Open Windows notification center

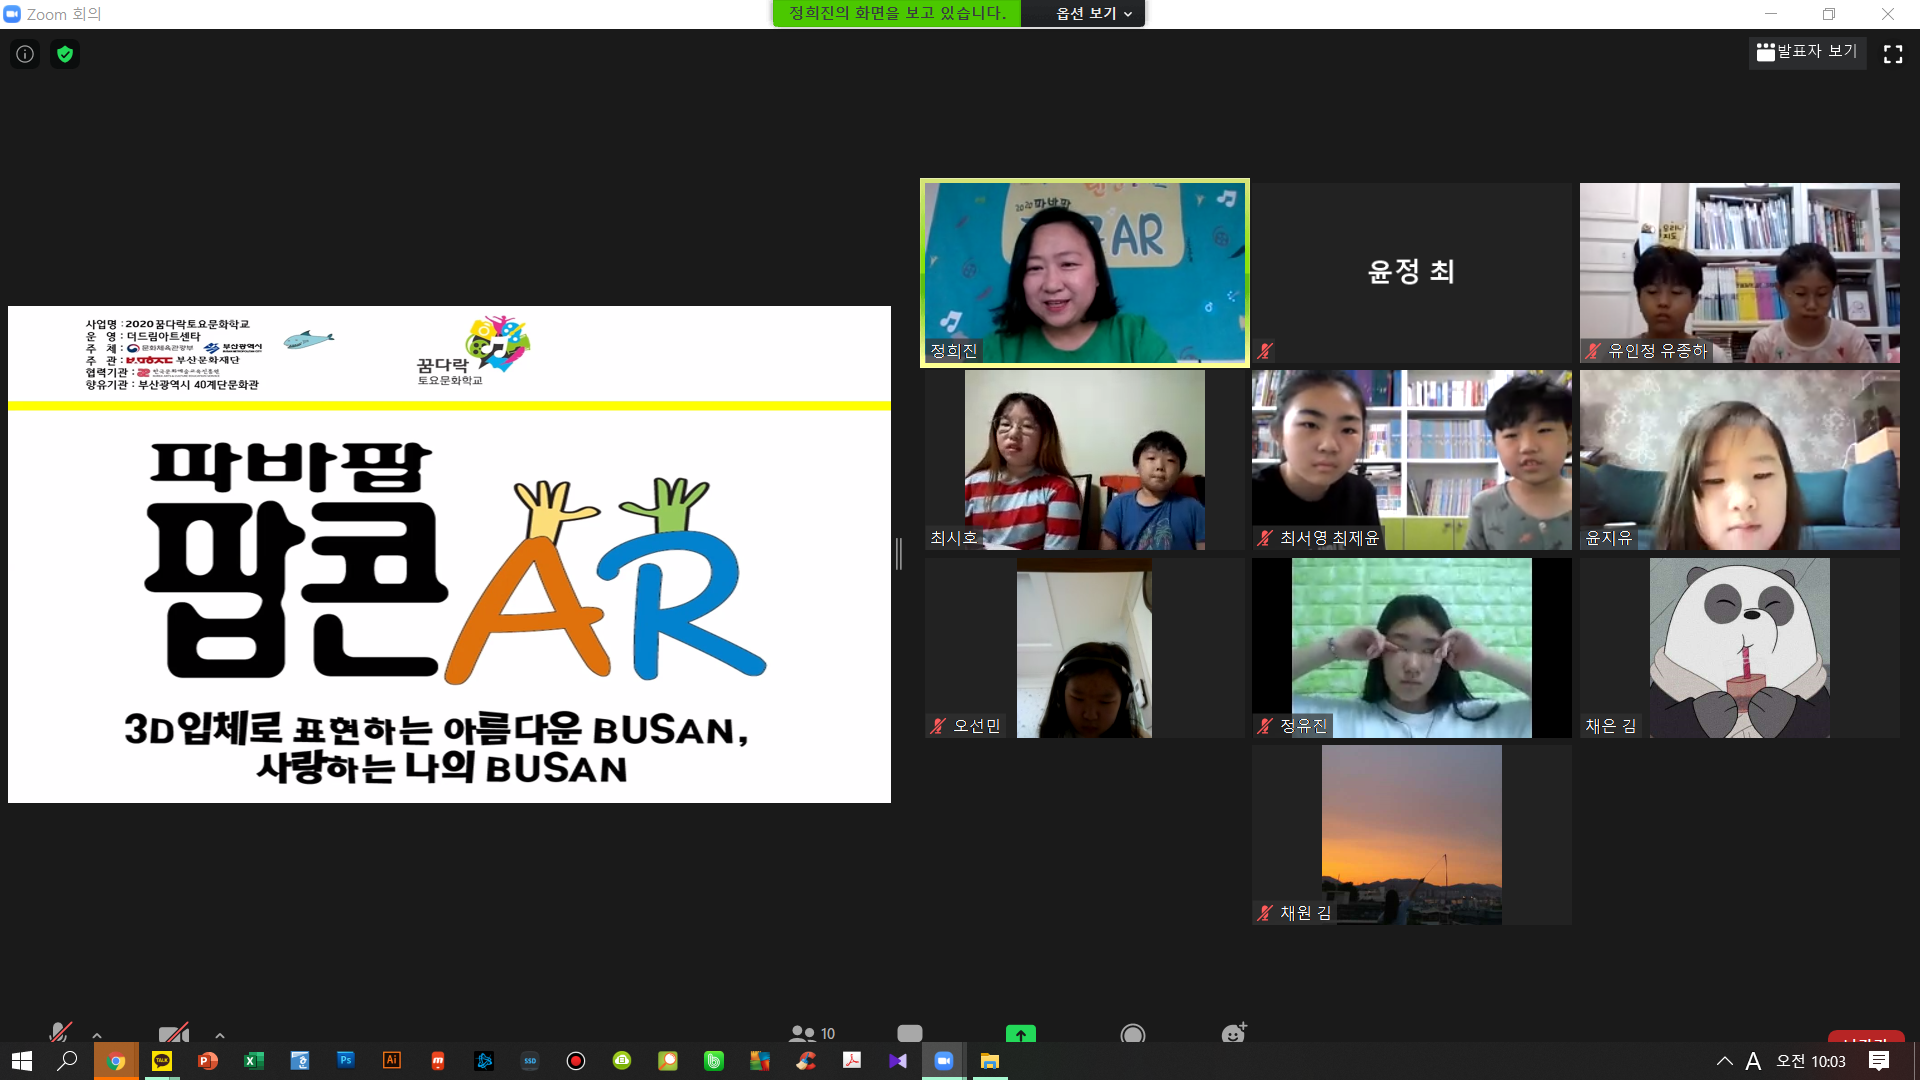[1879, 1061]
